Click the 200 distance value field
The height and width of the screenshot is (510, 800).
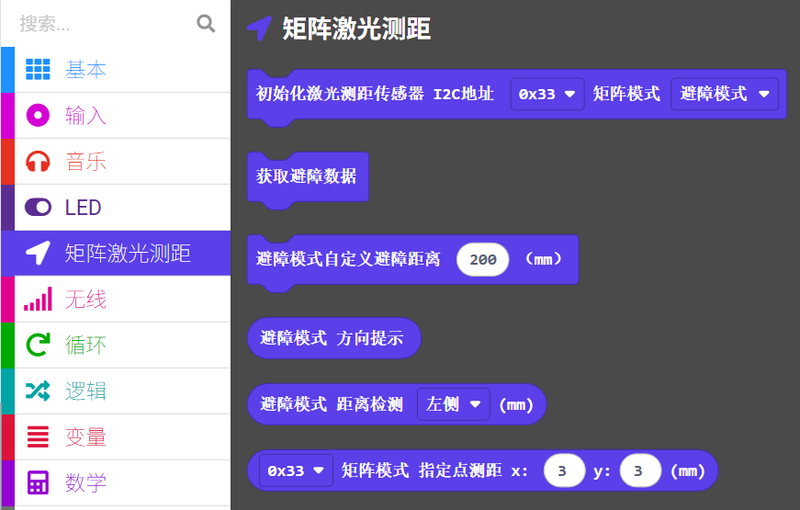click(483, 259)
